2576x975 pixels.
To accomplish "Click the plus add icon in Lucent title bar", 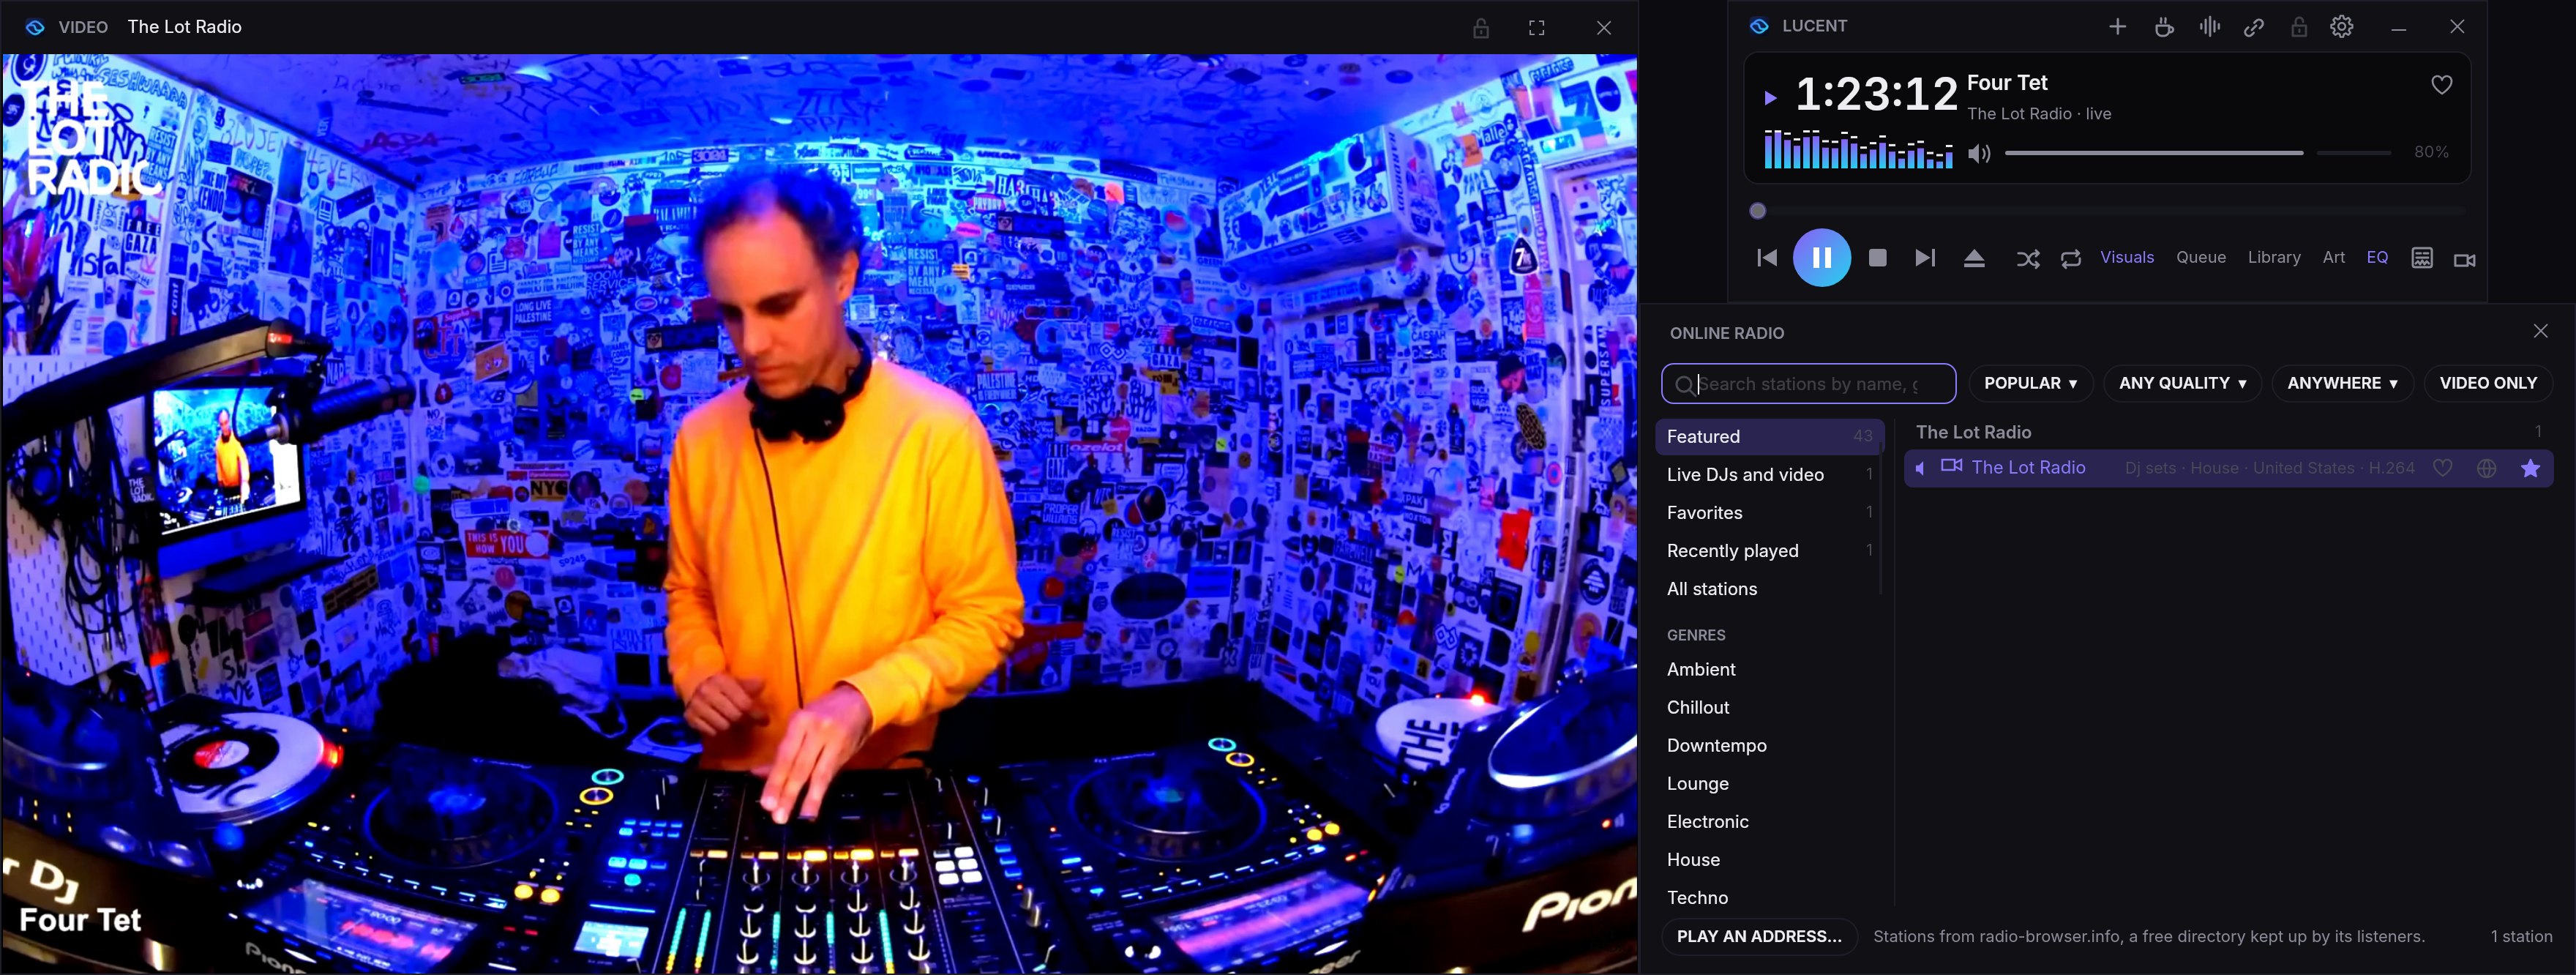I will 2117,27.
